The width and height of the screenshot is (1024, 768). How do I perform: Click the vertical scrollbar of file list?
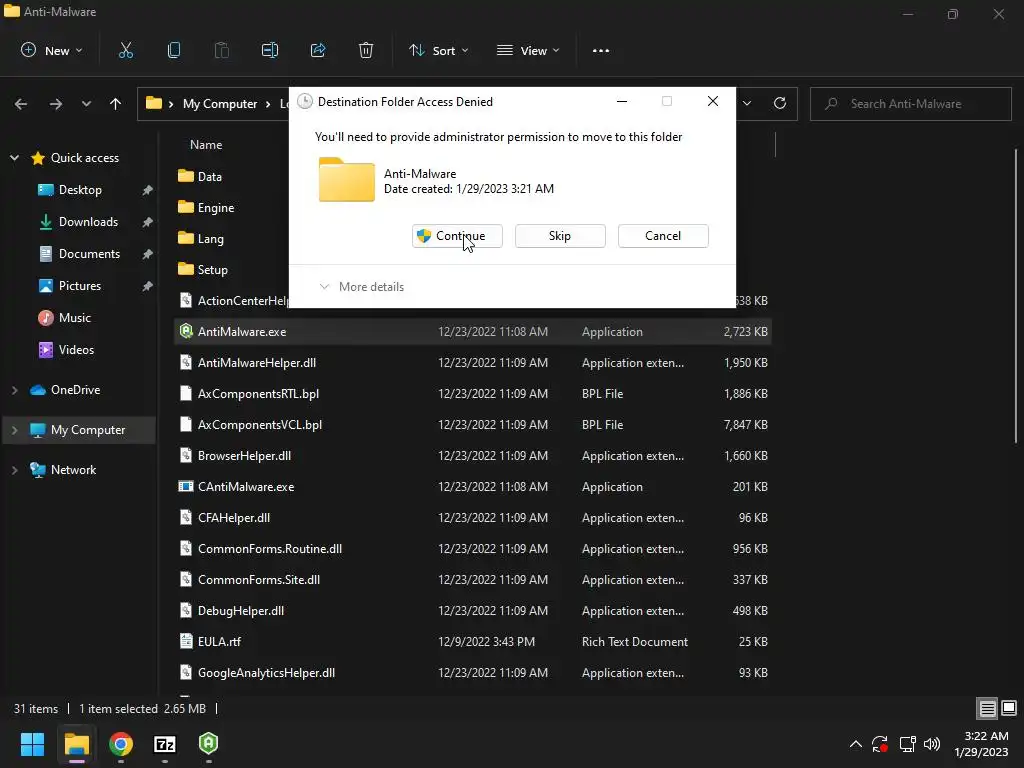(1016, 296)
